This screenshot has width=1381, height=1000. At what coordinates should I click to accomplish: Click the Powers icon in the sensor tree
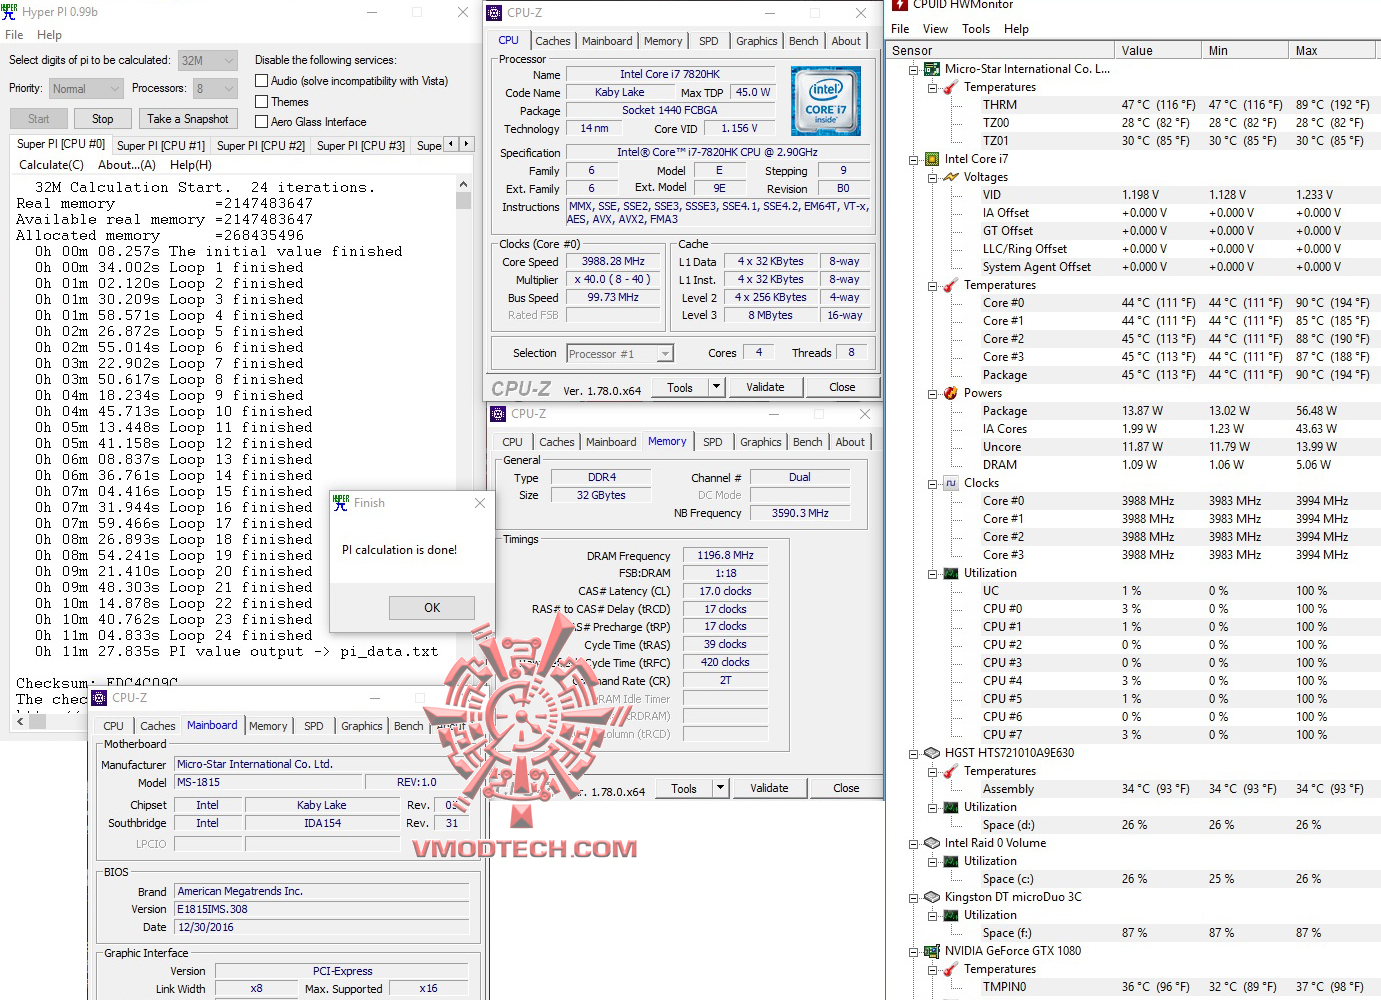tap(950, 393)
